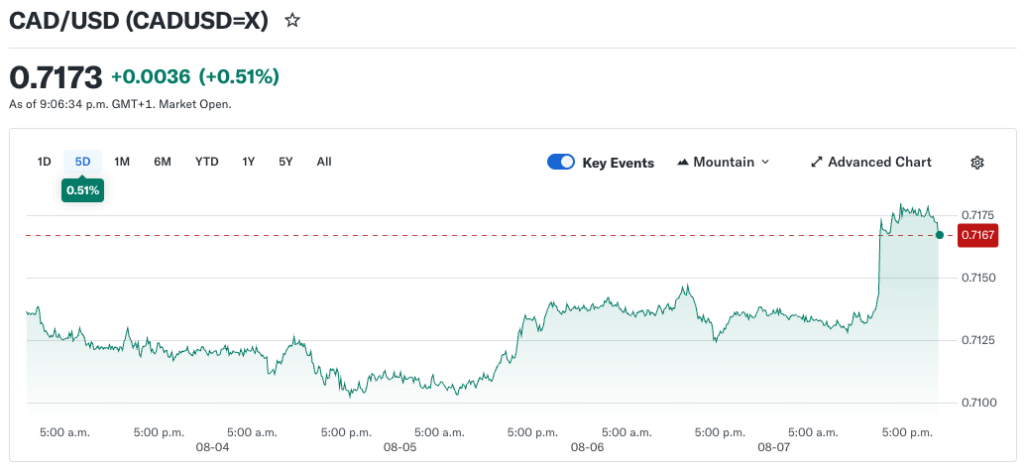Click the 08-06 date label

click(587, 447)
